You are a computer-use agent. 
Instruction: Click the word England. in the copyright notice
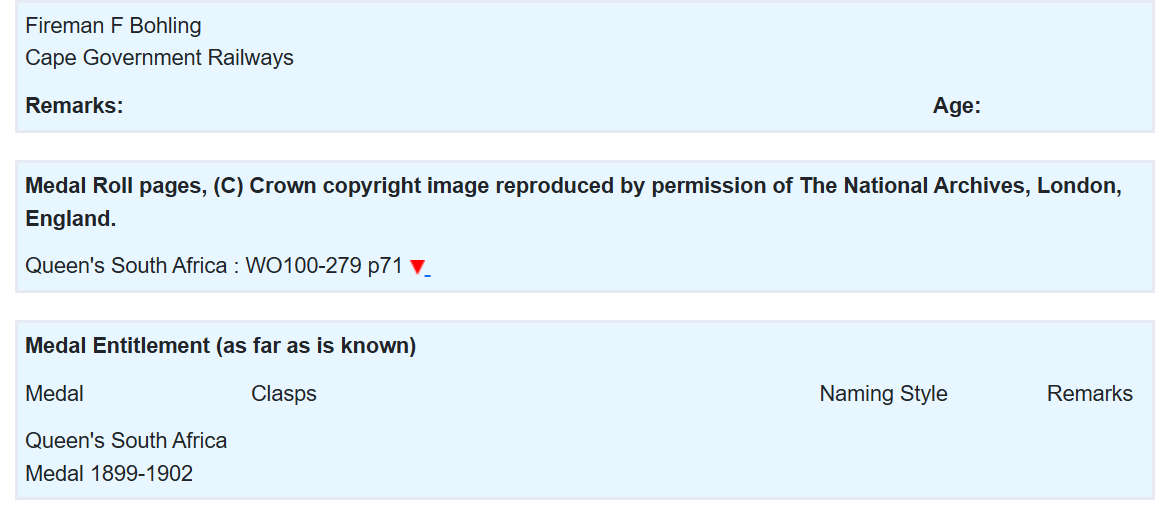pyautogui.click(x=70, y=219)
